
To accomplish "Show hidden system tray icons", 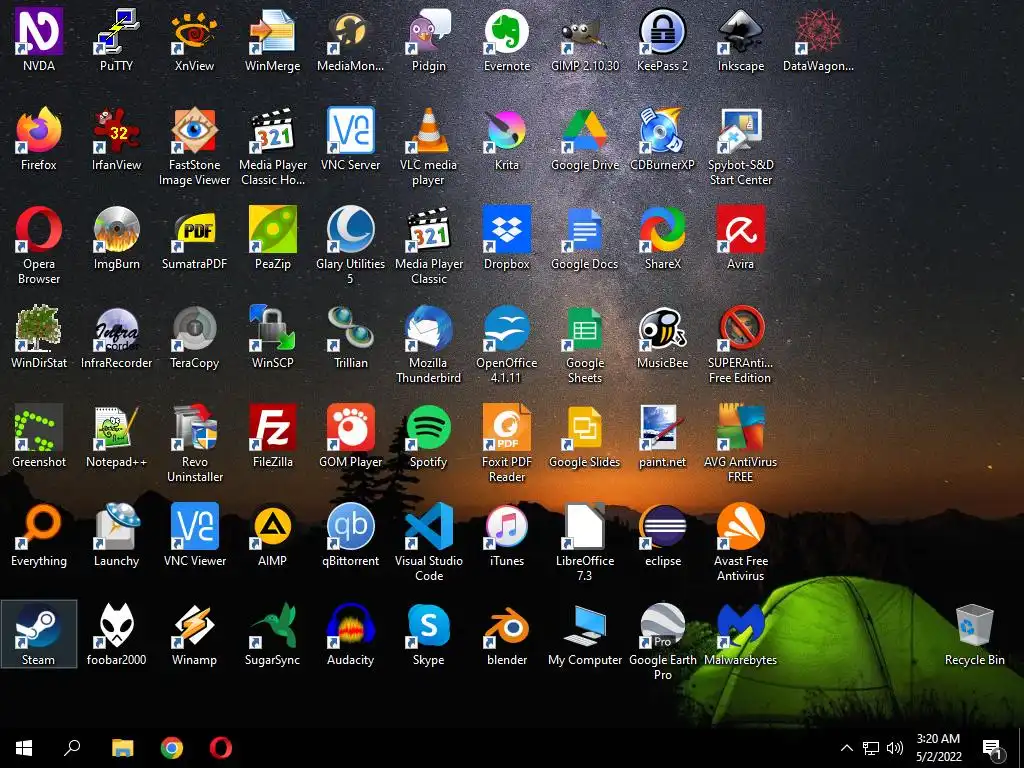I will point(846,748).
